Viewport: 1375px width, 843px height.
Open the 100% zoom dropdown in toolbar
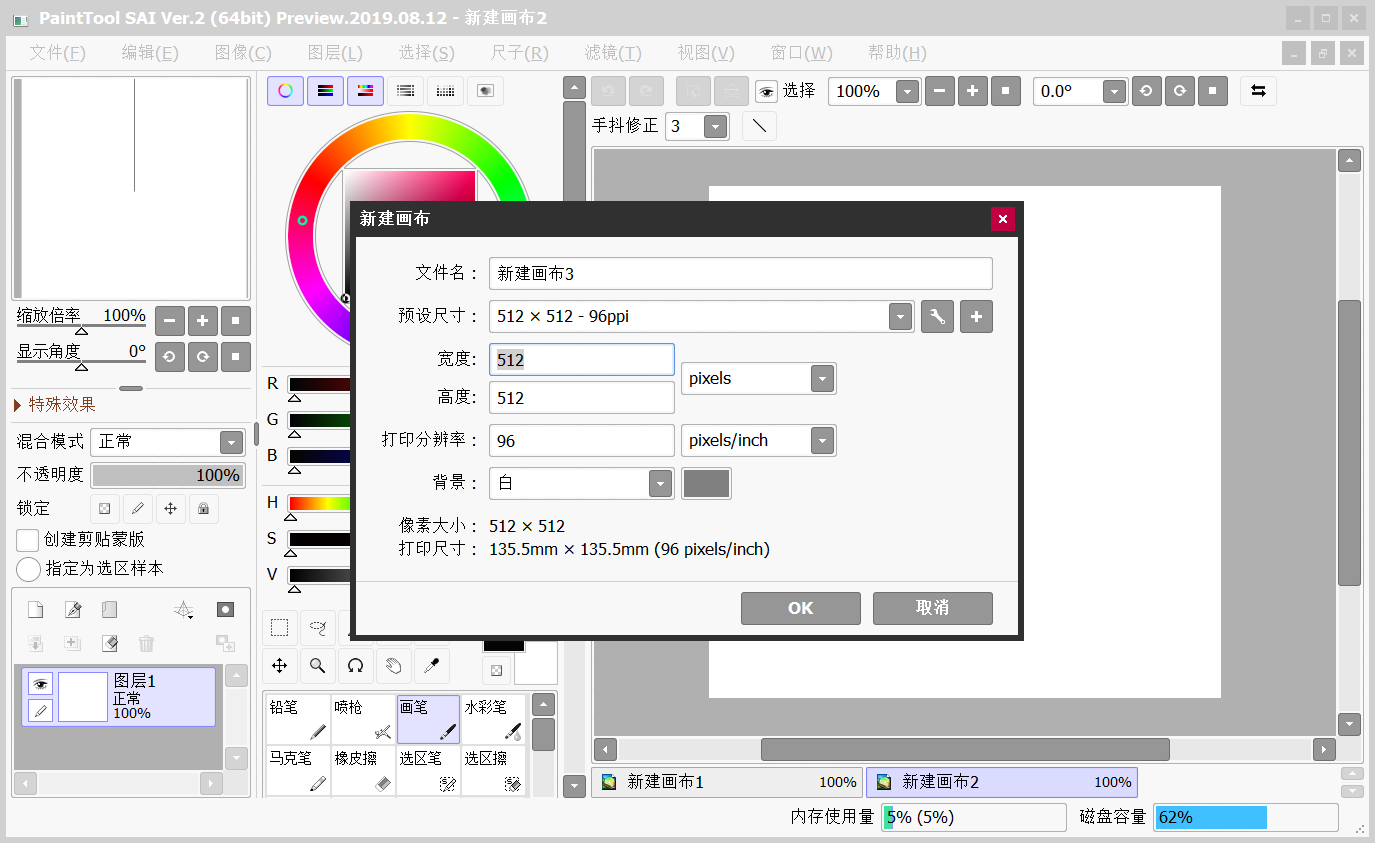[x=907, y=92]
